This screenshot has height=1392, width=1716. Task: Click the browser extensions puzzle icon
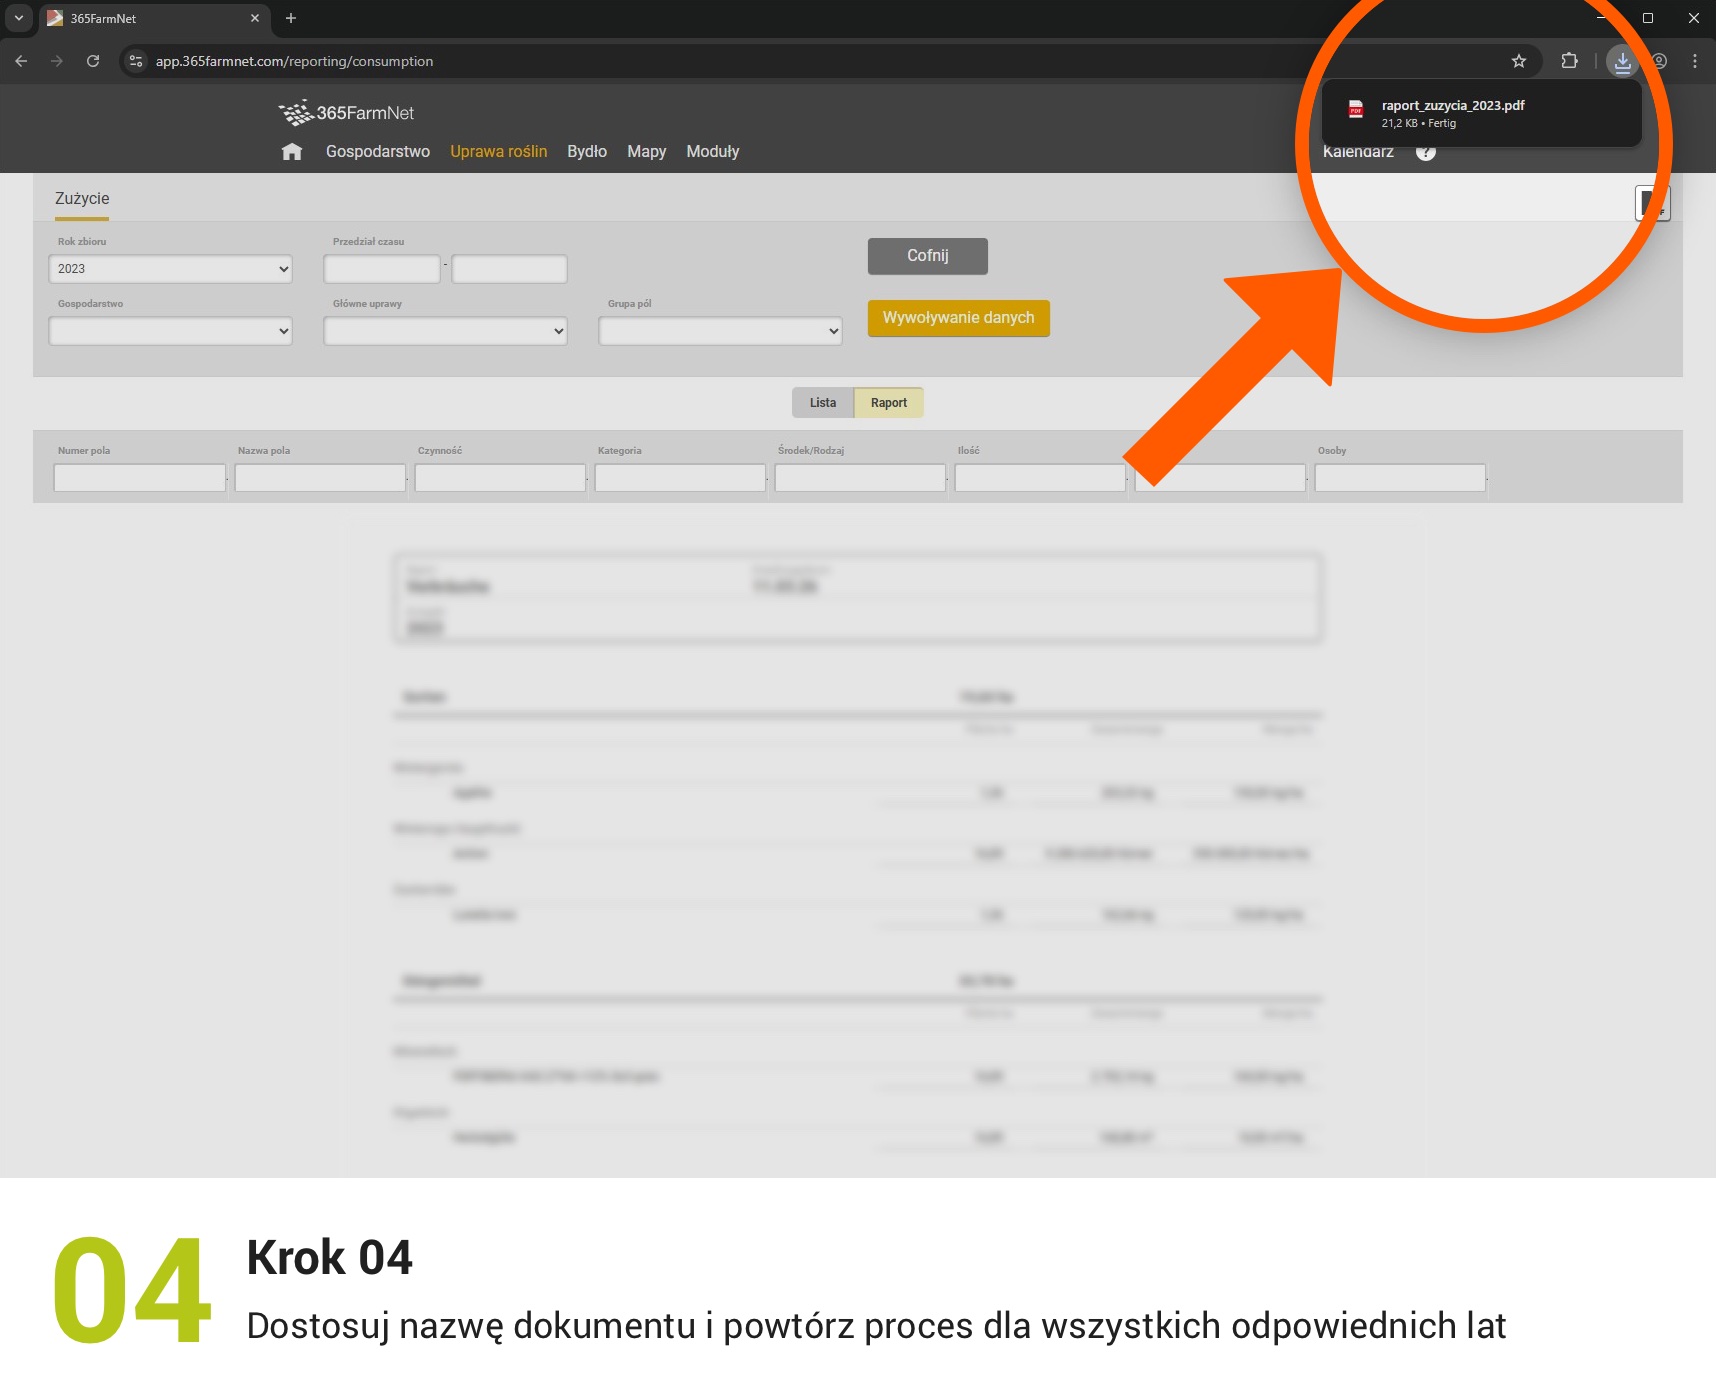[x=1569, y=61]
